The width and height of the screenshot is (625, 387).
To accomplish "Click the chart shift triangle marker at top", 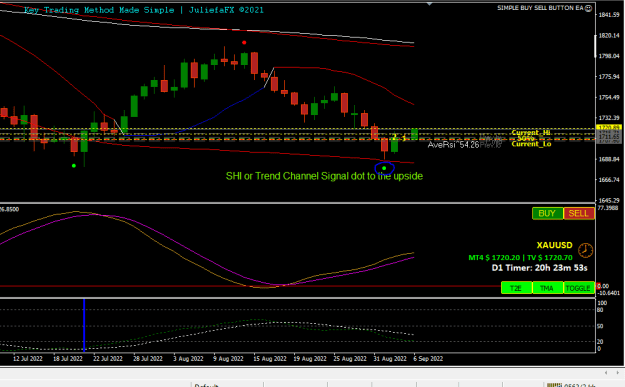I will pyautogui.click(x=429, y=4).
